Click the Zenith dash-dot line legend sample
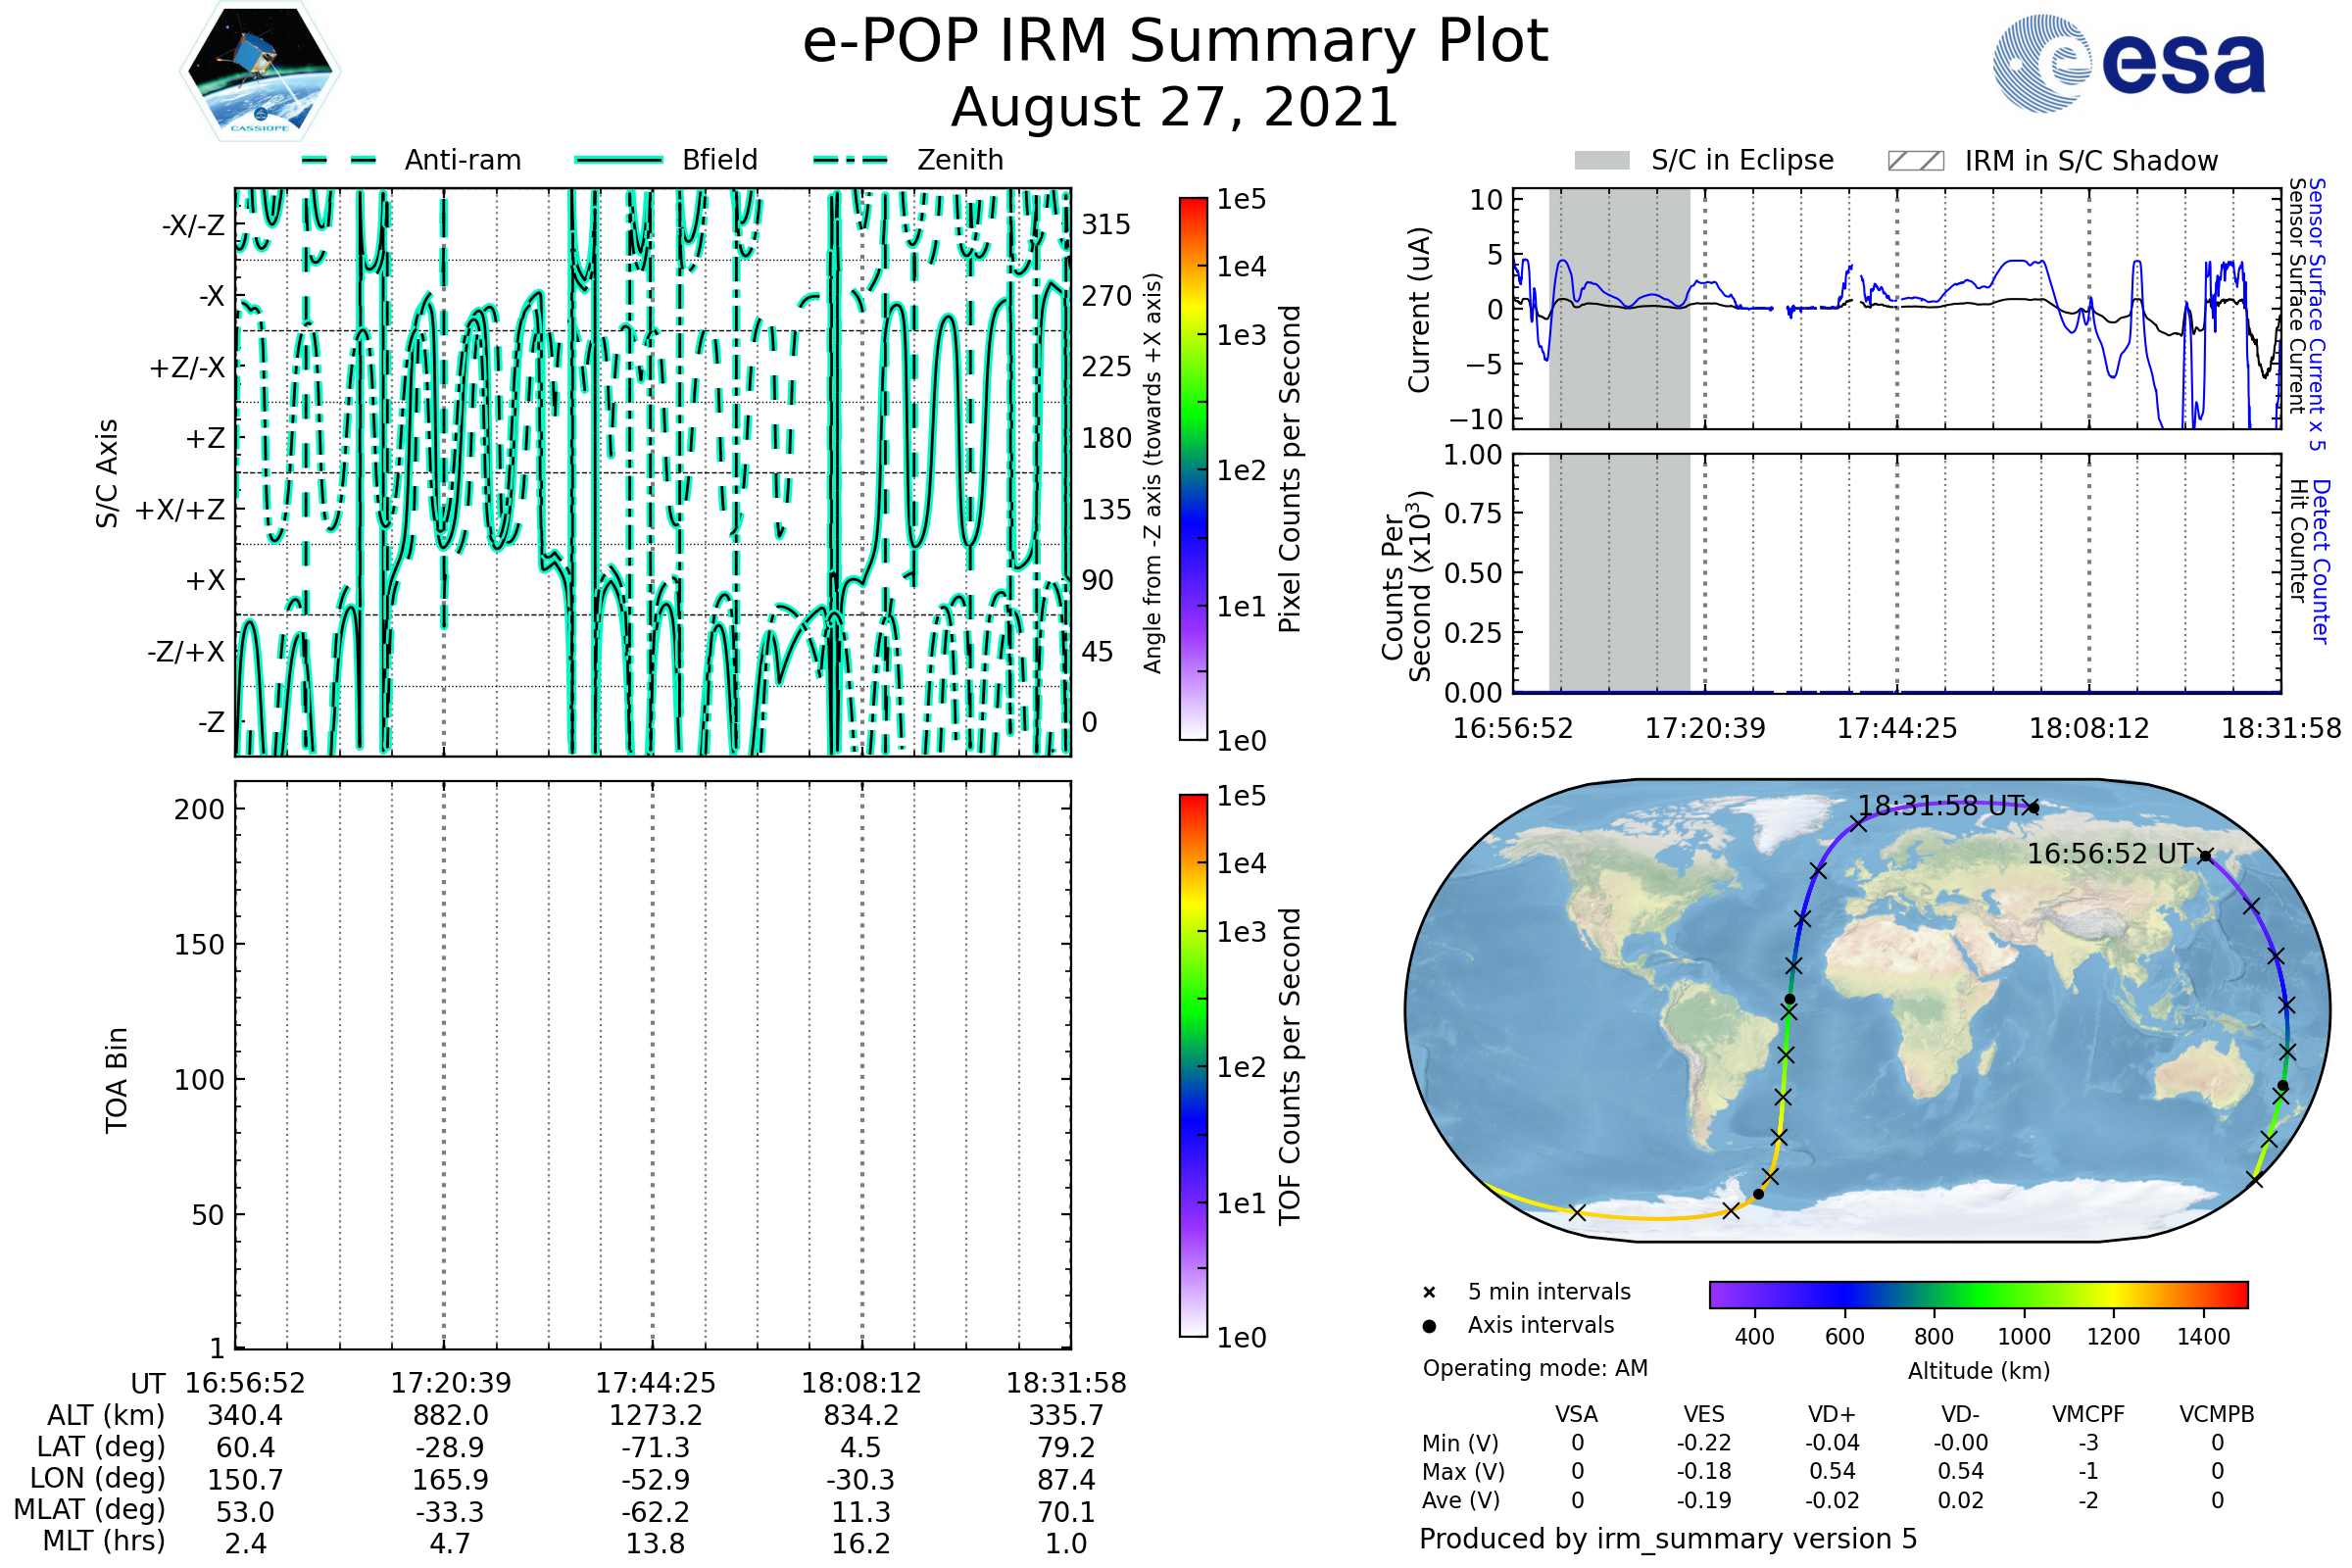 pyautogui.click(x=851, y=160)
